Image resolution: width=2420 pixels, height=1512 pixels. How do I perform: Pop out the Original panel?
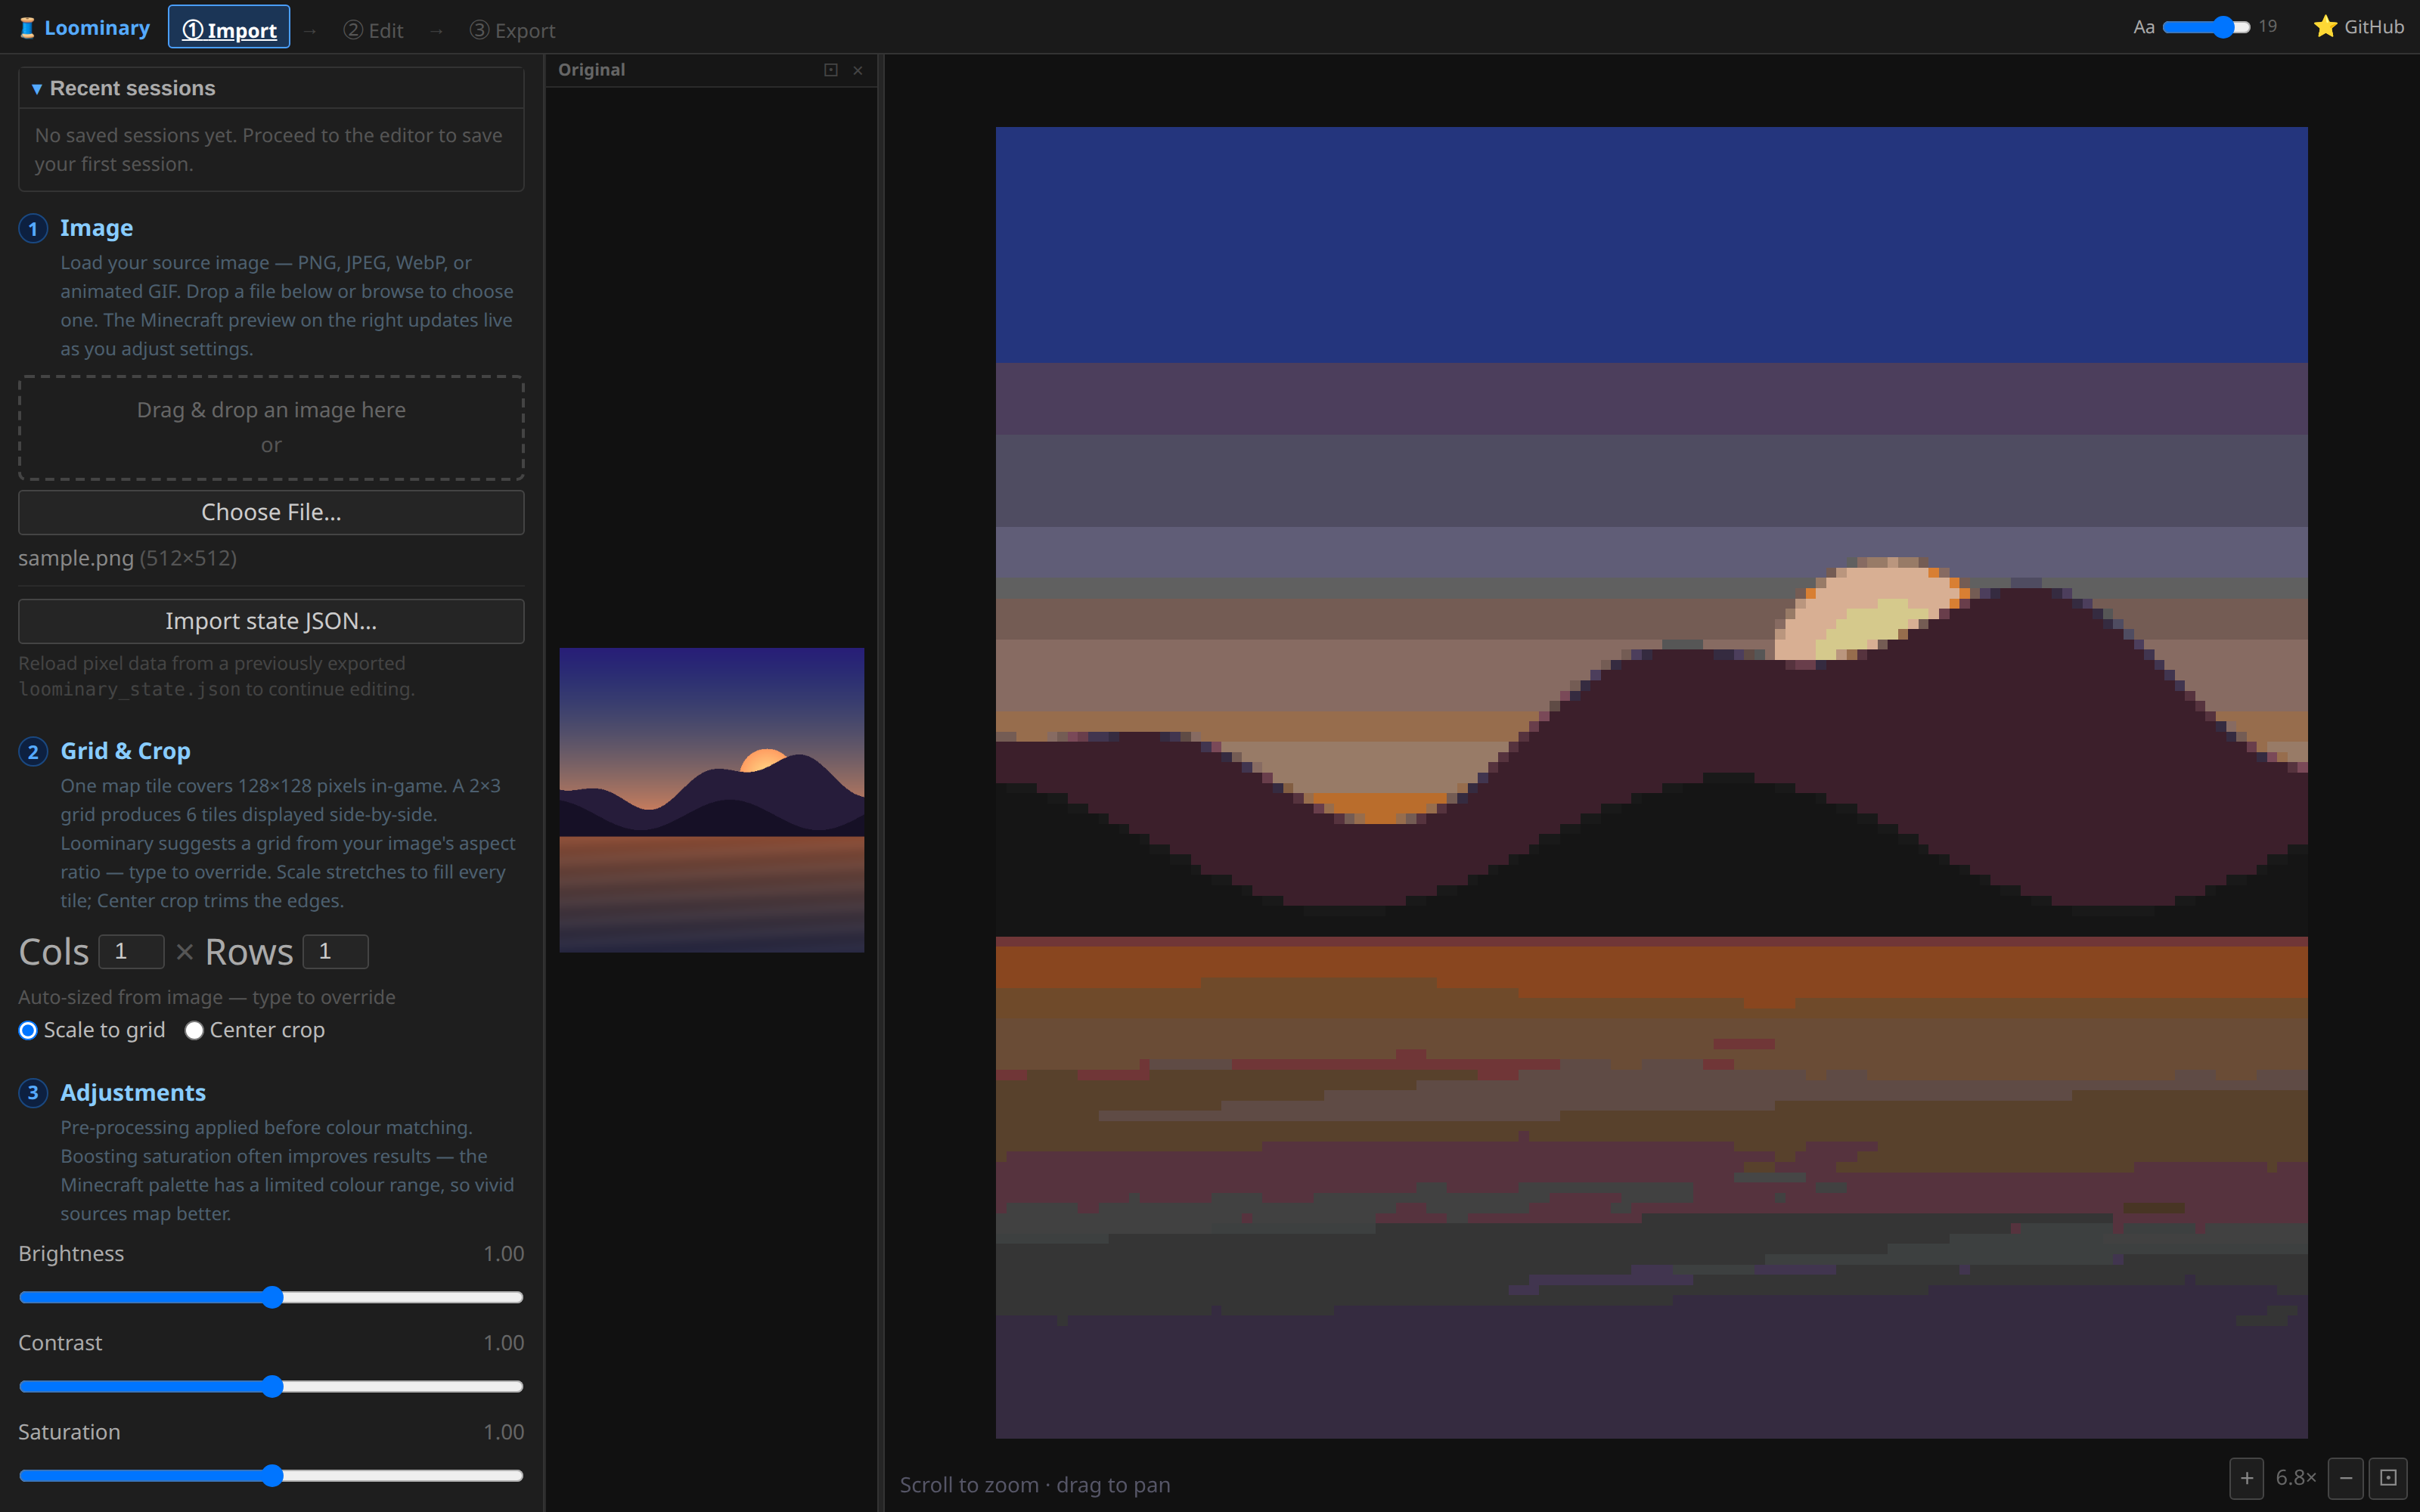coord(830,70)
